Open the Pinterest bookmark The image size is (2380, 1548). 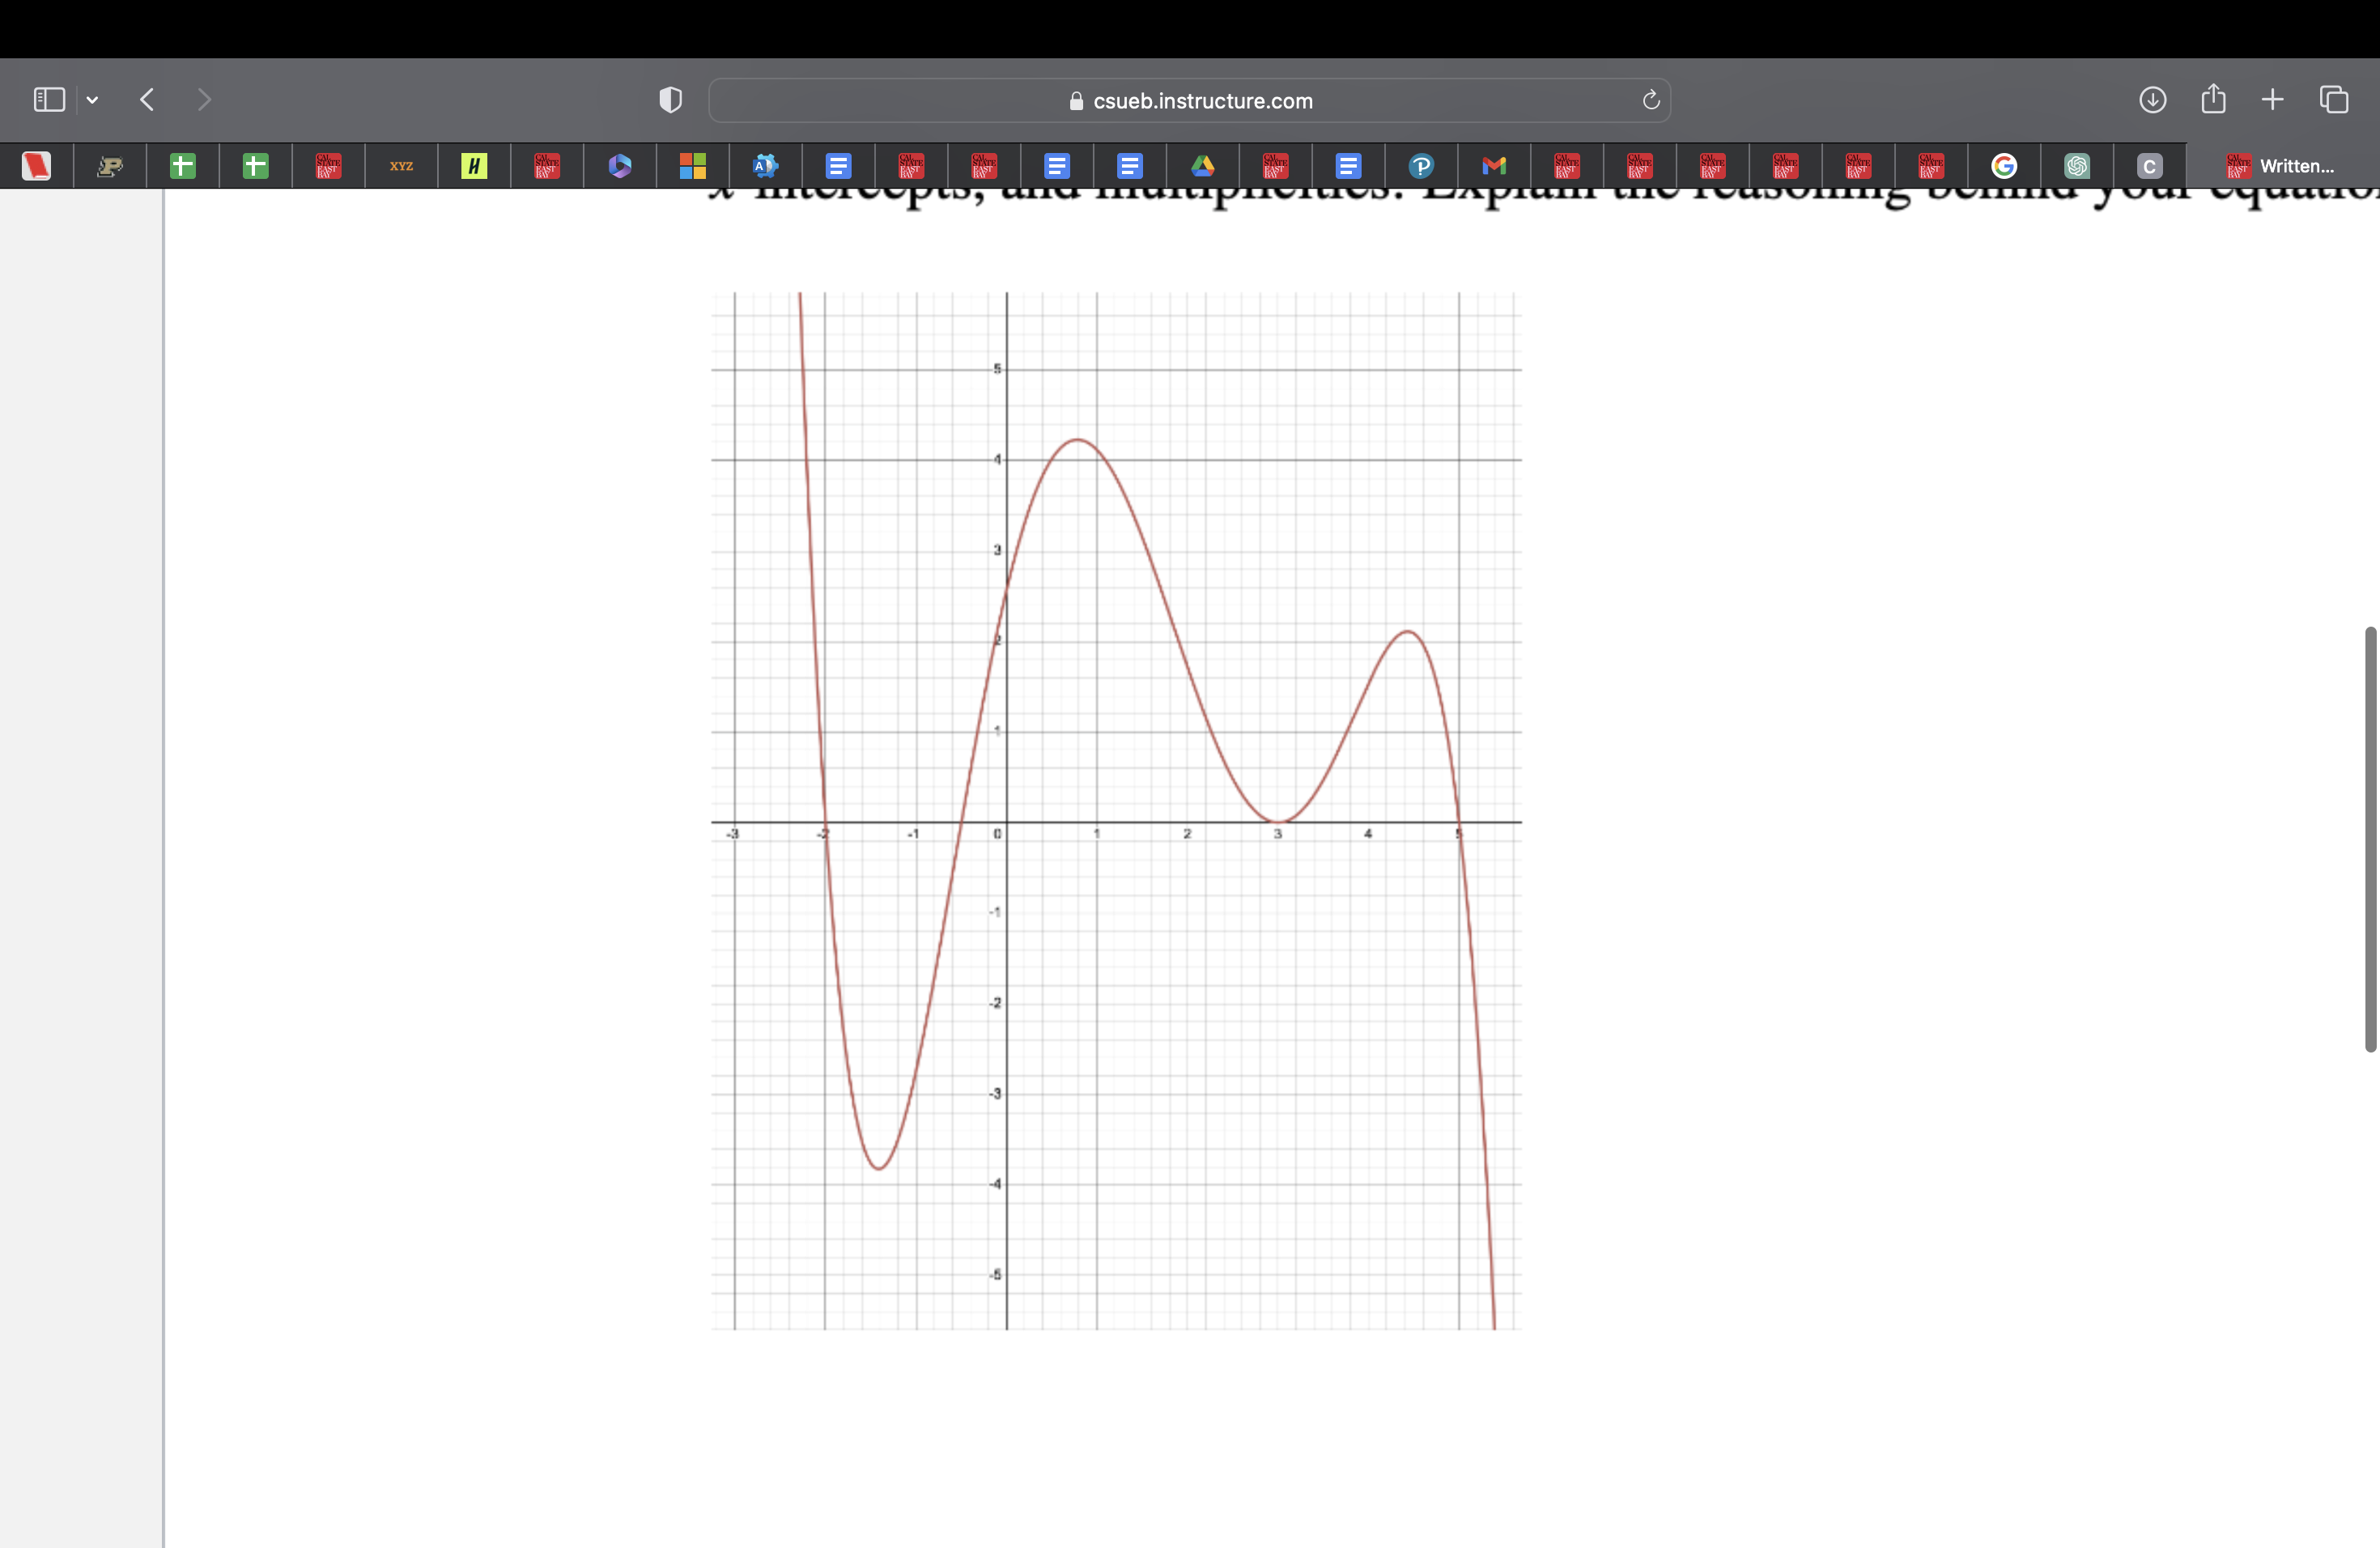coord(1421,166)
